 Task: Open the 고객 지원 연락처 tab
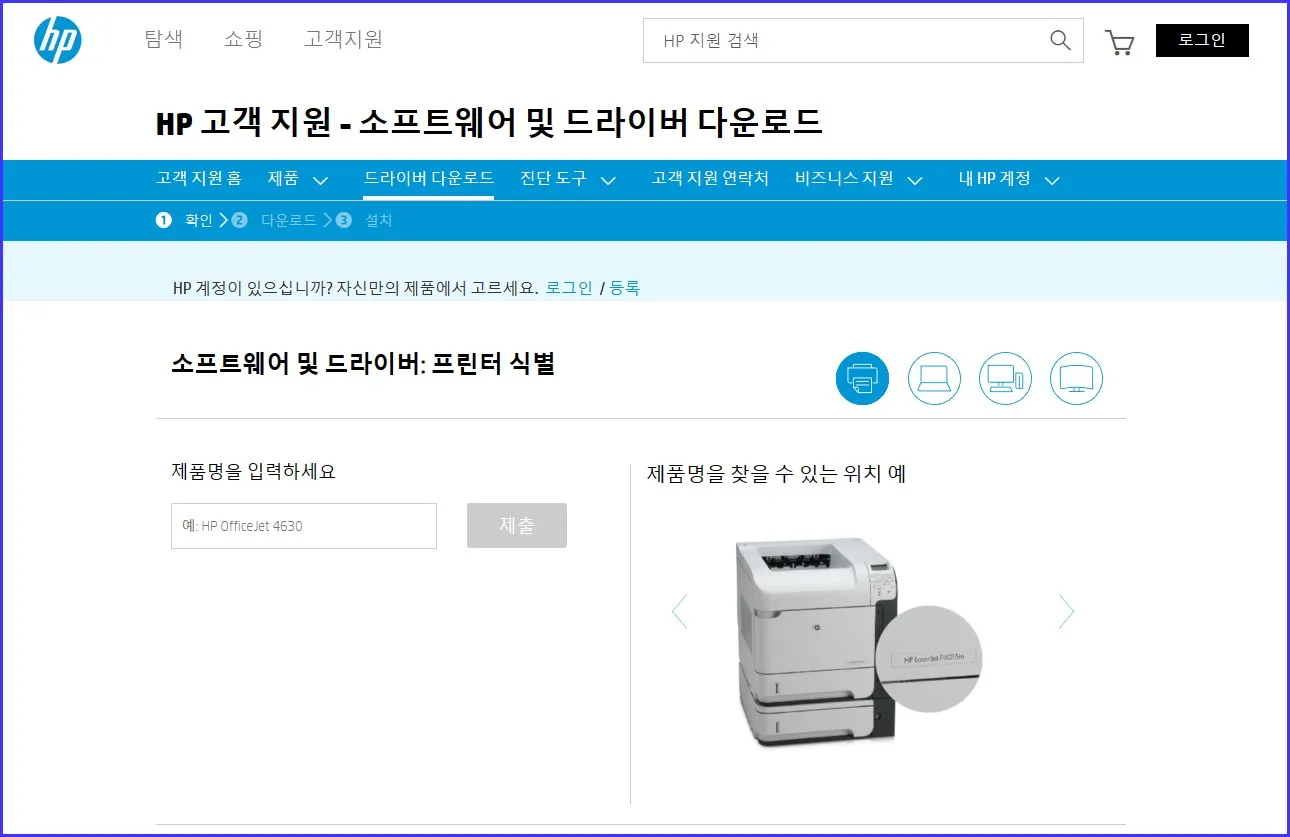tap(710, 178)
